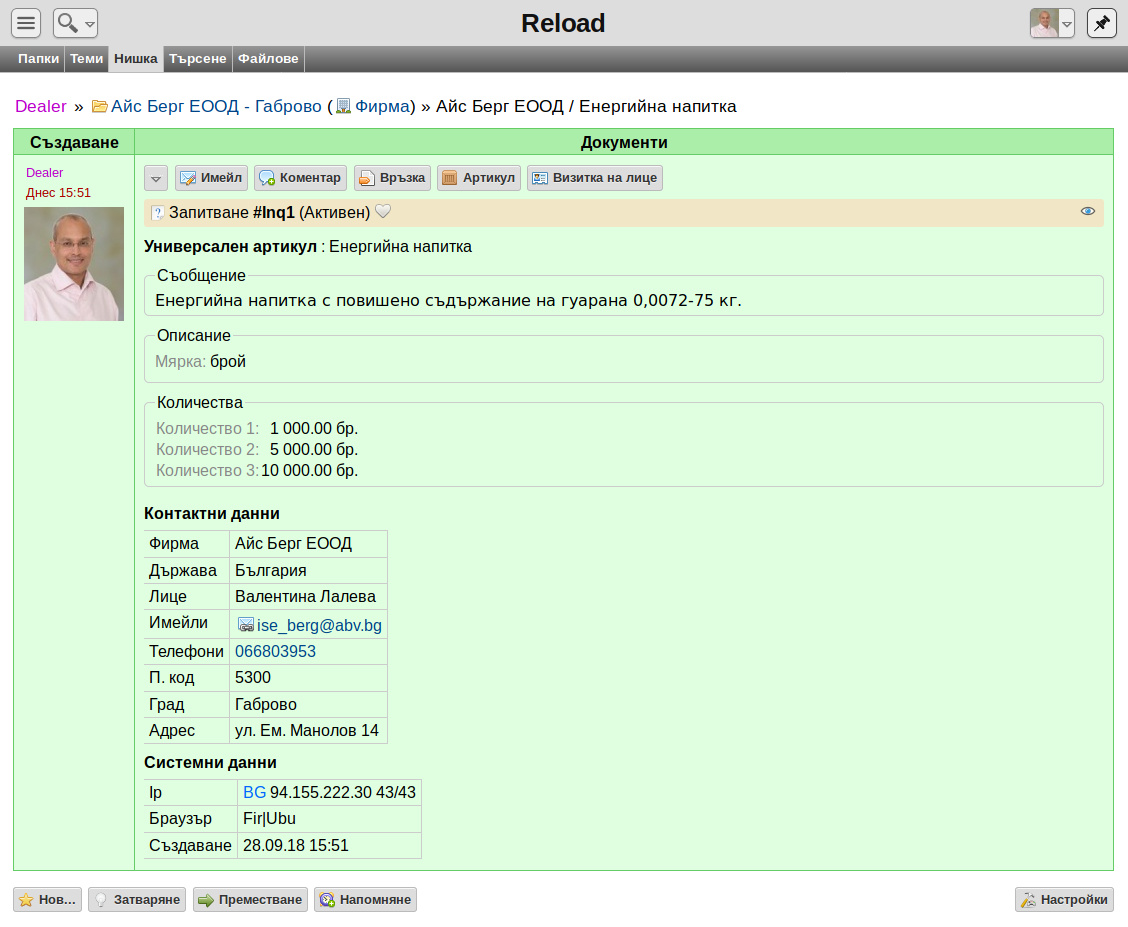
Task: Set a reminder with Напомняне button
Action: click(365, 900)
